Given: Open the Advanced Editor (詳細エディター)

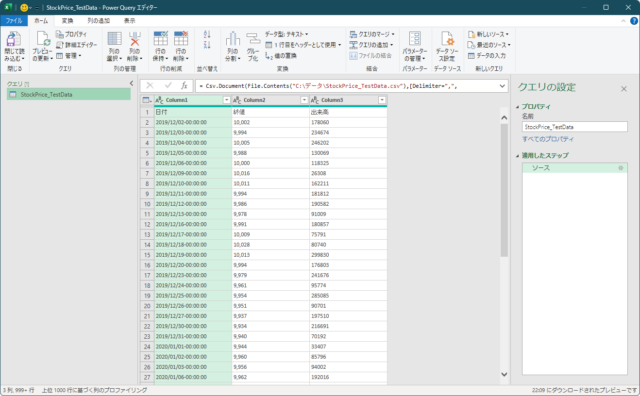Looking at the screenshot, I should [76, 45].
